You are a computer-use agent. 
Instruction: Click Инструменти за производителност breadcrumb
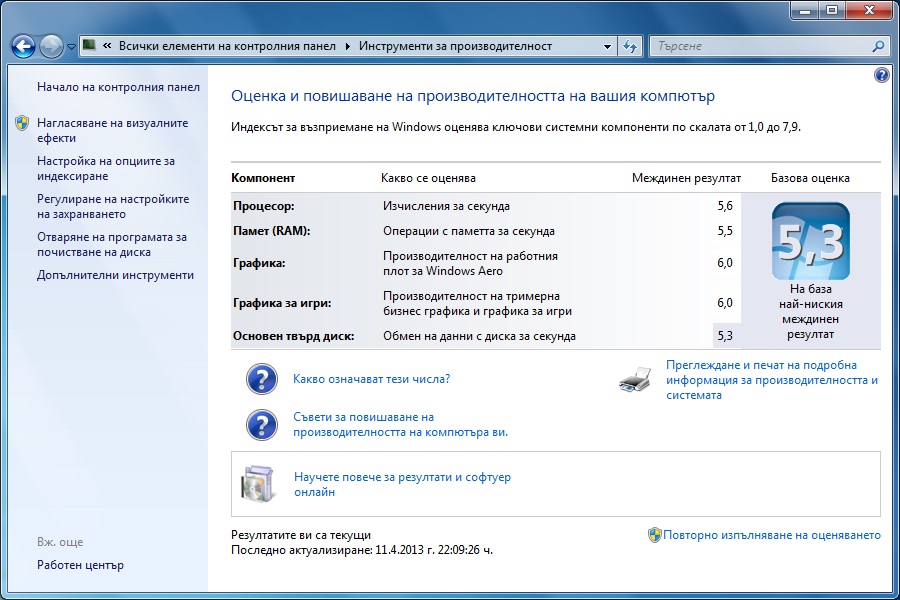coord(455,47)
